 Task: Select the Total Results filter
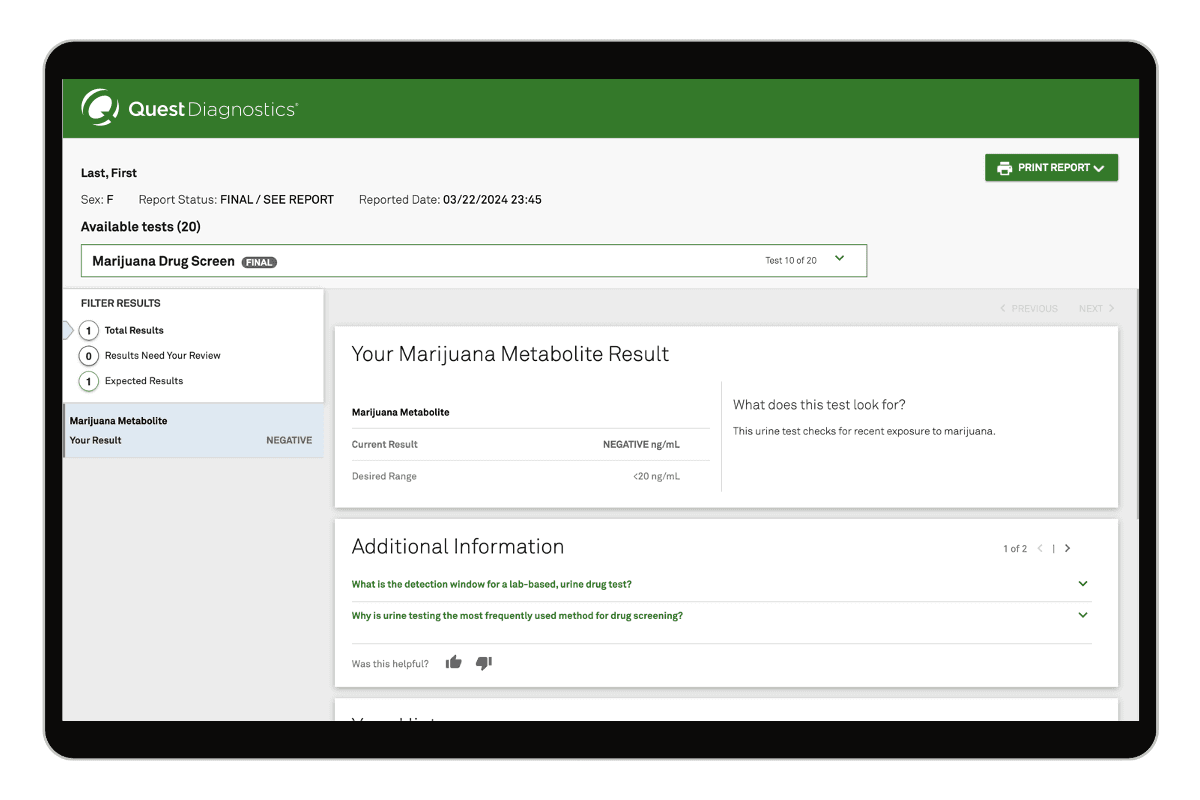tap(133, 330)
